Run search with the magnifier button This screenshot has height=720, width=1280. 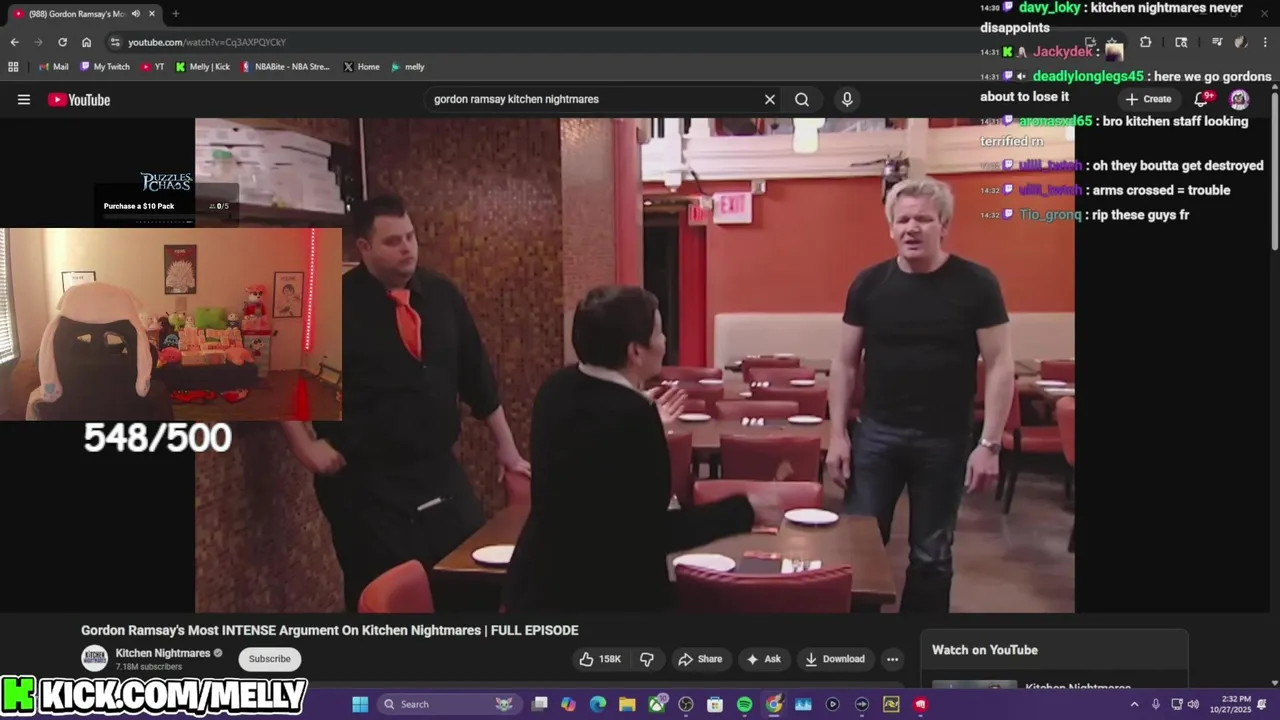pos(802,99)
